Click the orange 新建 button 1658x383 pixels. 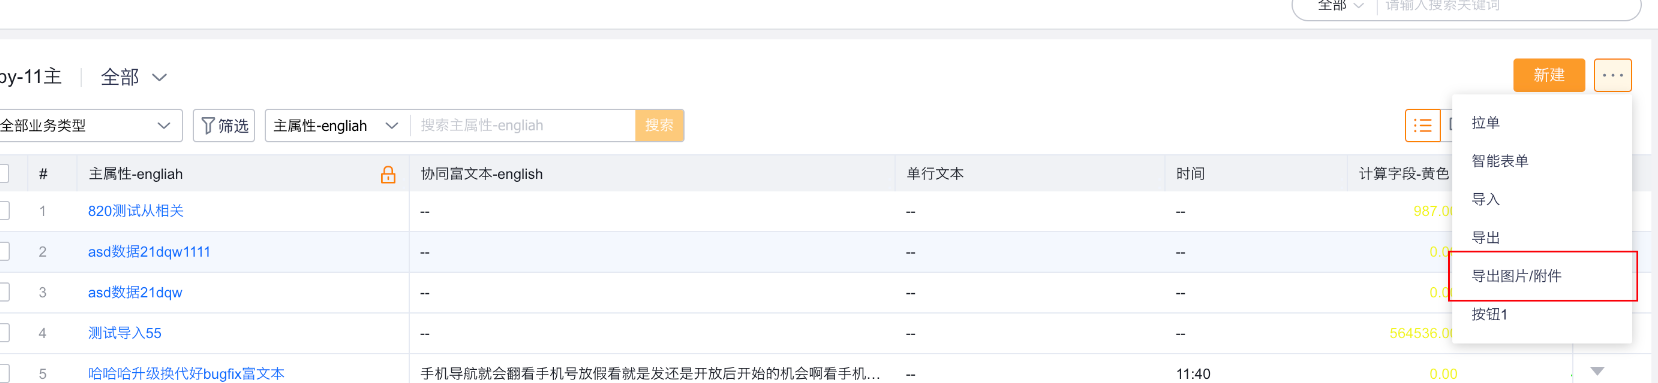pyautogui.click(x=1549, y=75)
